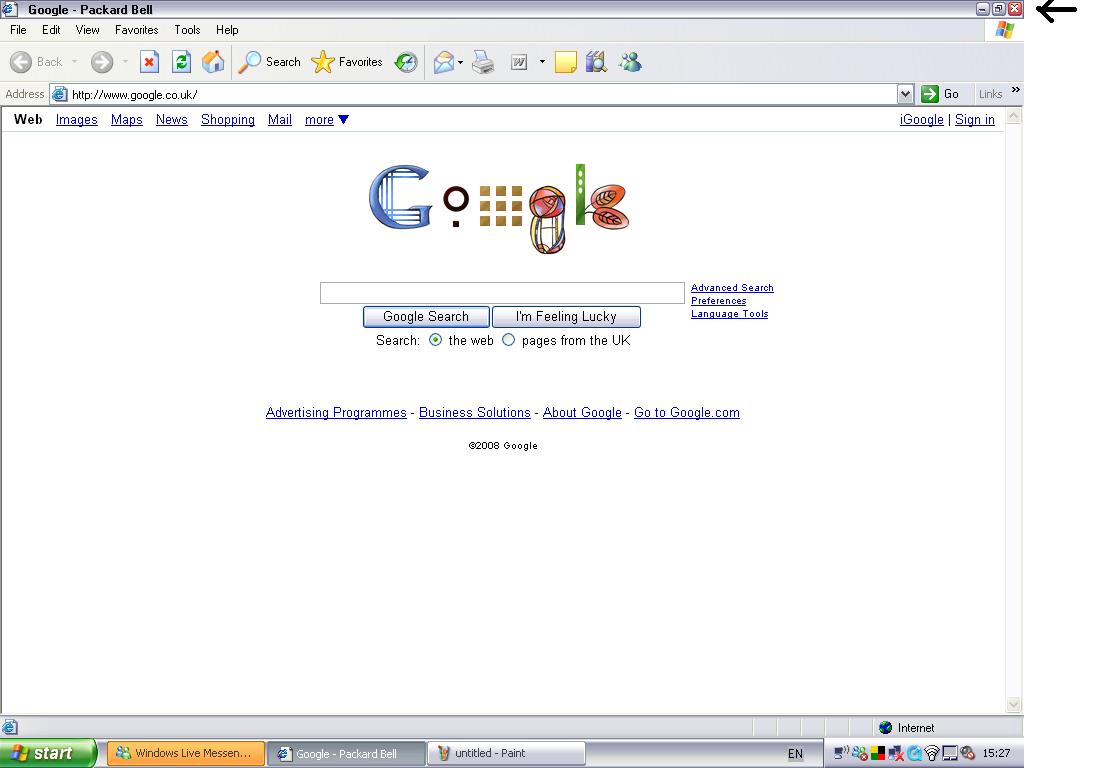Open the Favorites menu in the menu bar

pyautogui.click(x=137, y=30)
